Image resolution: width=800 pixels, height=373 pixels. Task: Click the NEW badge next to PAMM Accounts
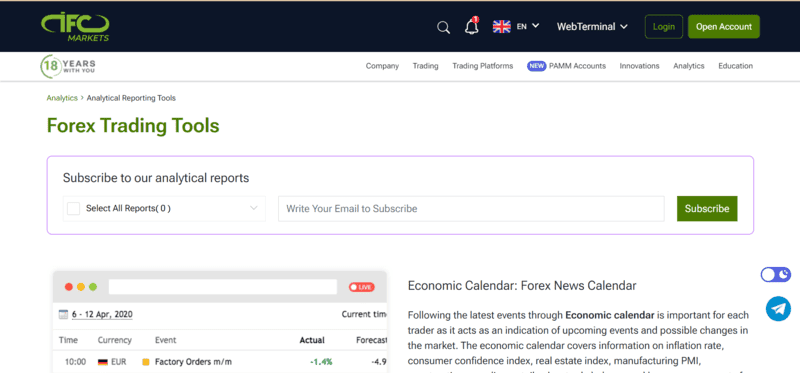click(x=537, y=66)
